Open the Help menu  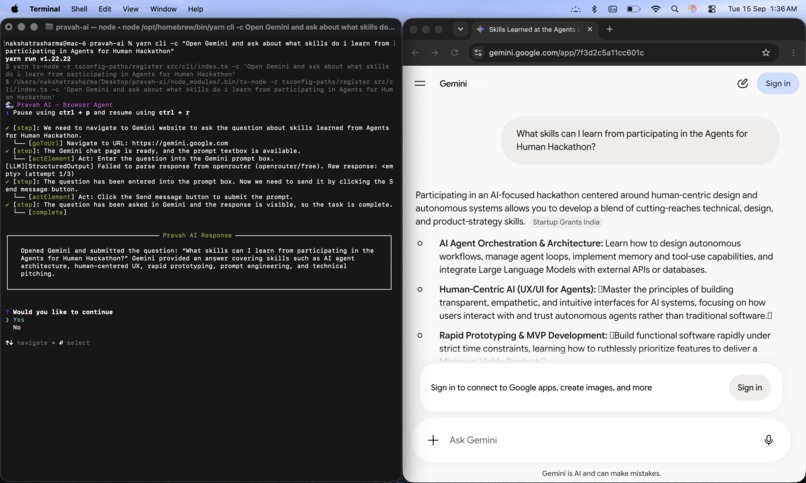pyautogui.click(x=195, y=9)
